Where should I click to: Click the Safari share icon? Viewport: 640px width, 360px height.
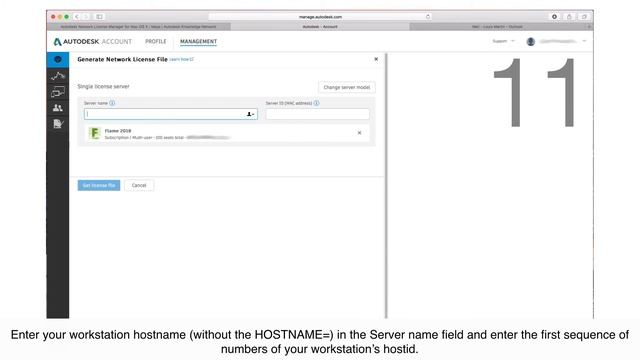pos(569,17)
